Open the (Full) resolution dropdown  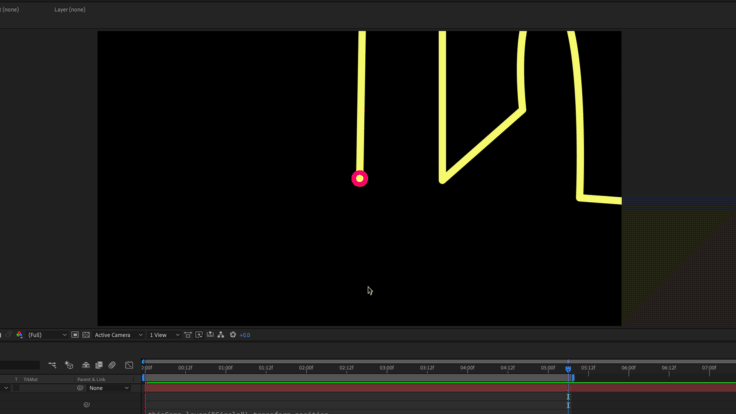click(x=47, y=335)
